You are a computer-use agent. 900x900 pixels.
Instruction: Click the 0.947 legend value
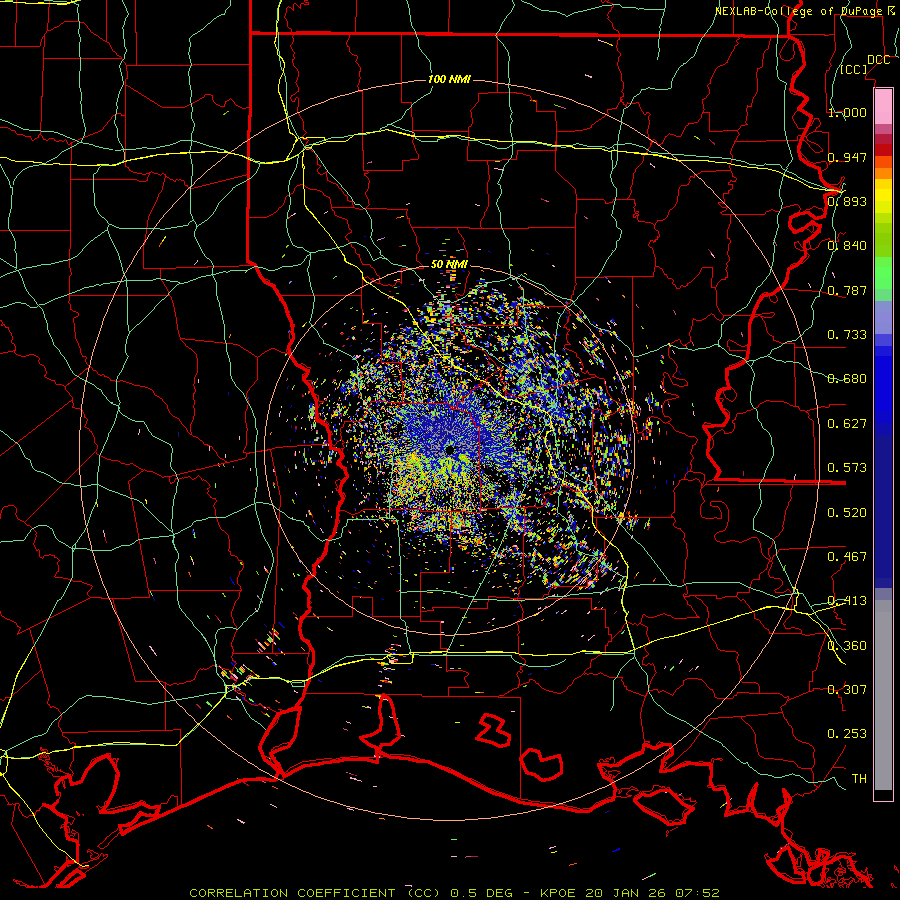coord(847,157)
